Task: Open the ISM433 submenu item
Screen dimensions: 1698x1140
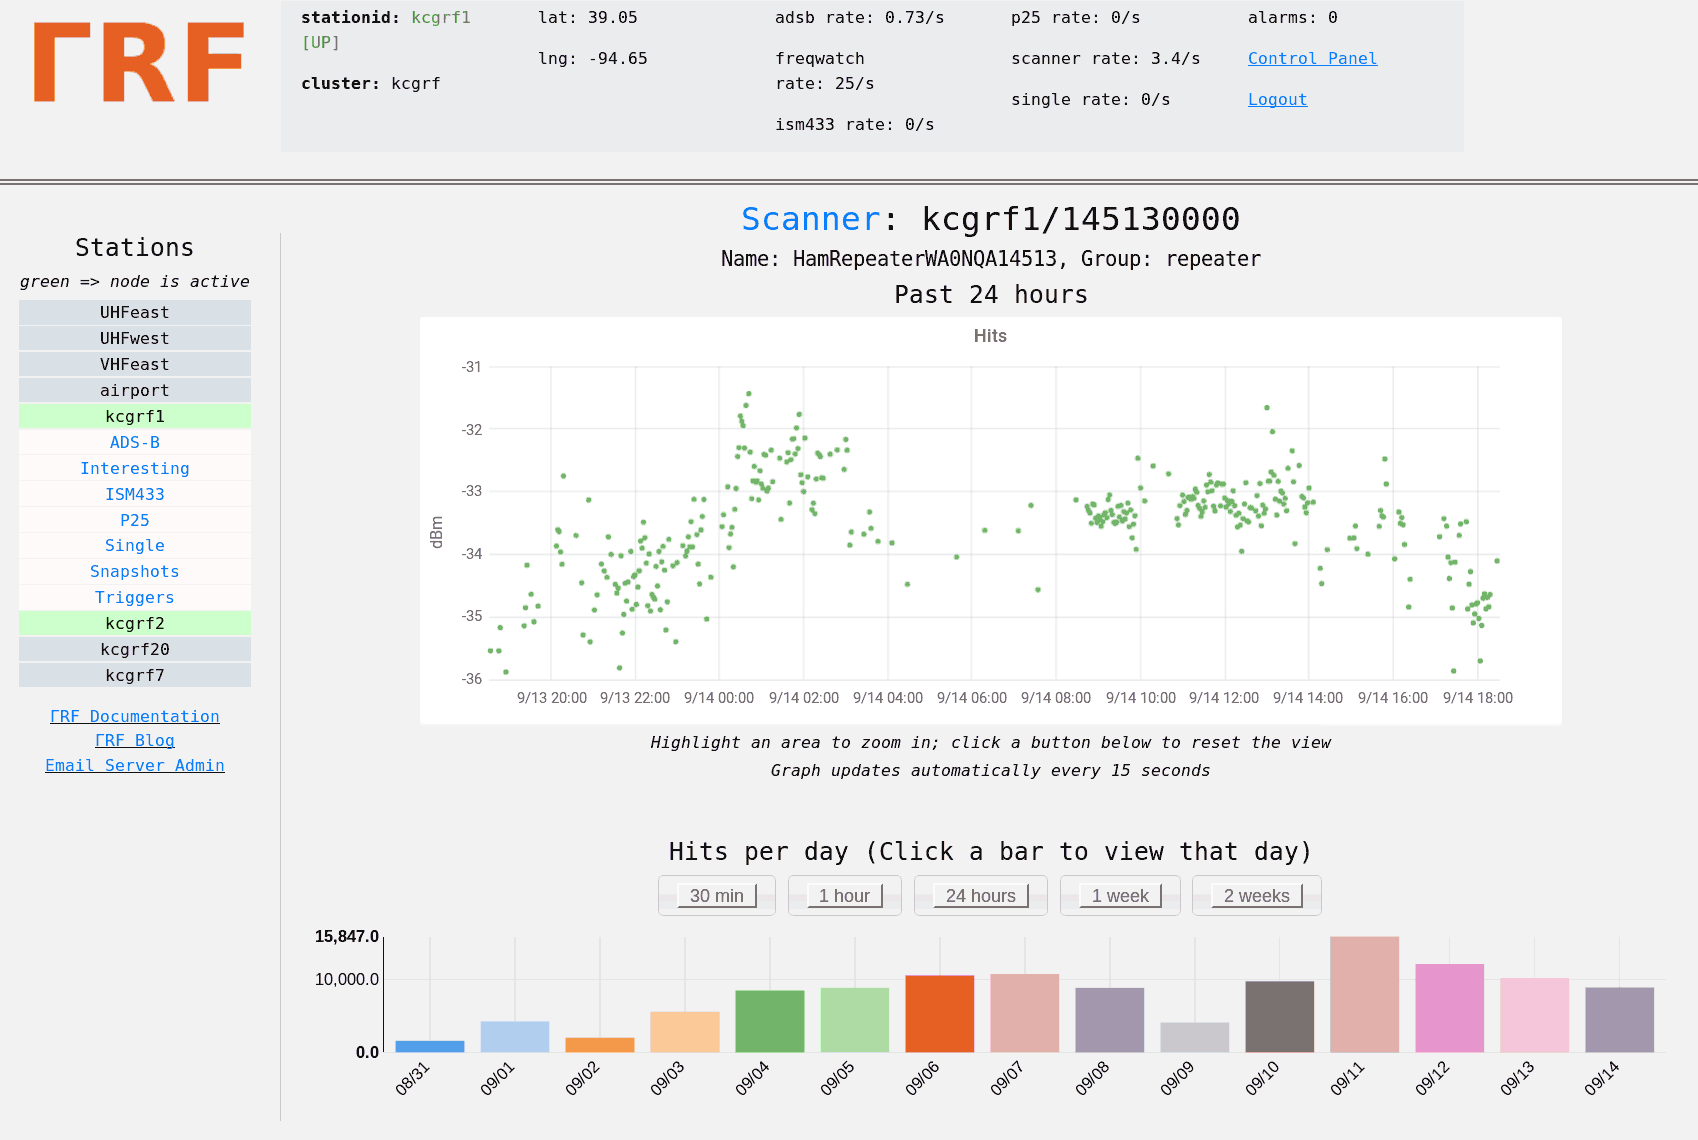Action: click(x=135, y=494)
